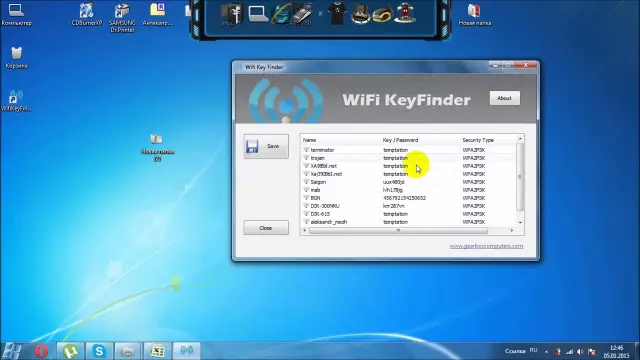
Task: Sort by Security Type column header
Action: coord(478,140)
